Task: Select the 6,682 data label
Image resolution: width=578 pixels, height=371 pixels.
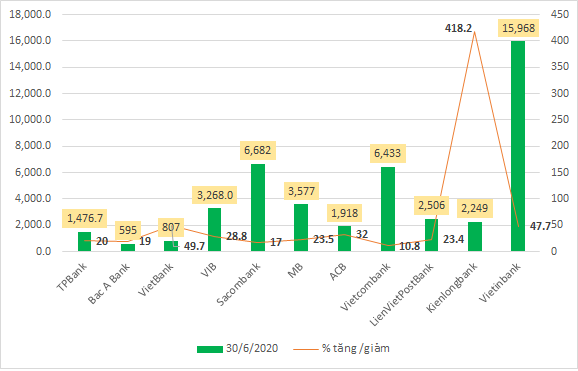Action: point(258,150)
